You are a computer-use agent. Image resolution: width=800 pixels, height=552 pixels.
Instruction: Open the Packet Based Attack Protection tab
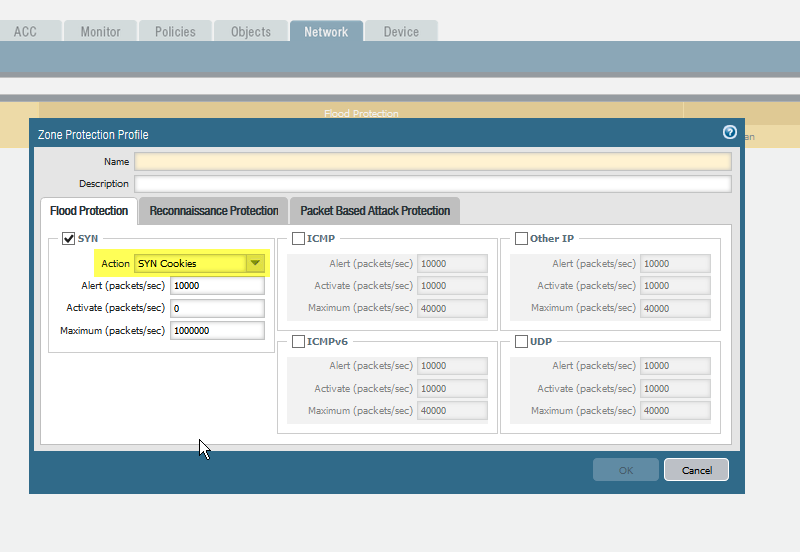pos(375,211)
